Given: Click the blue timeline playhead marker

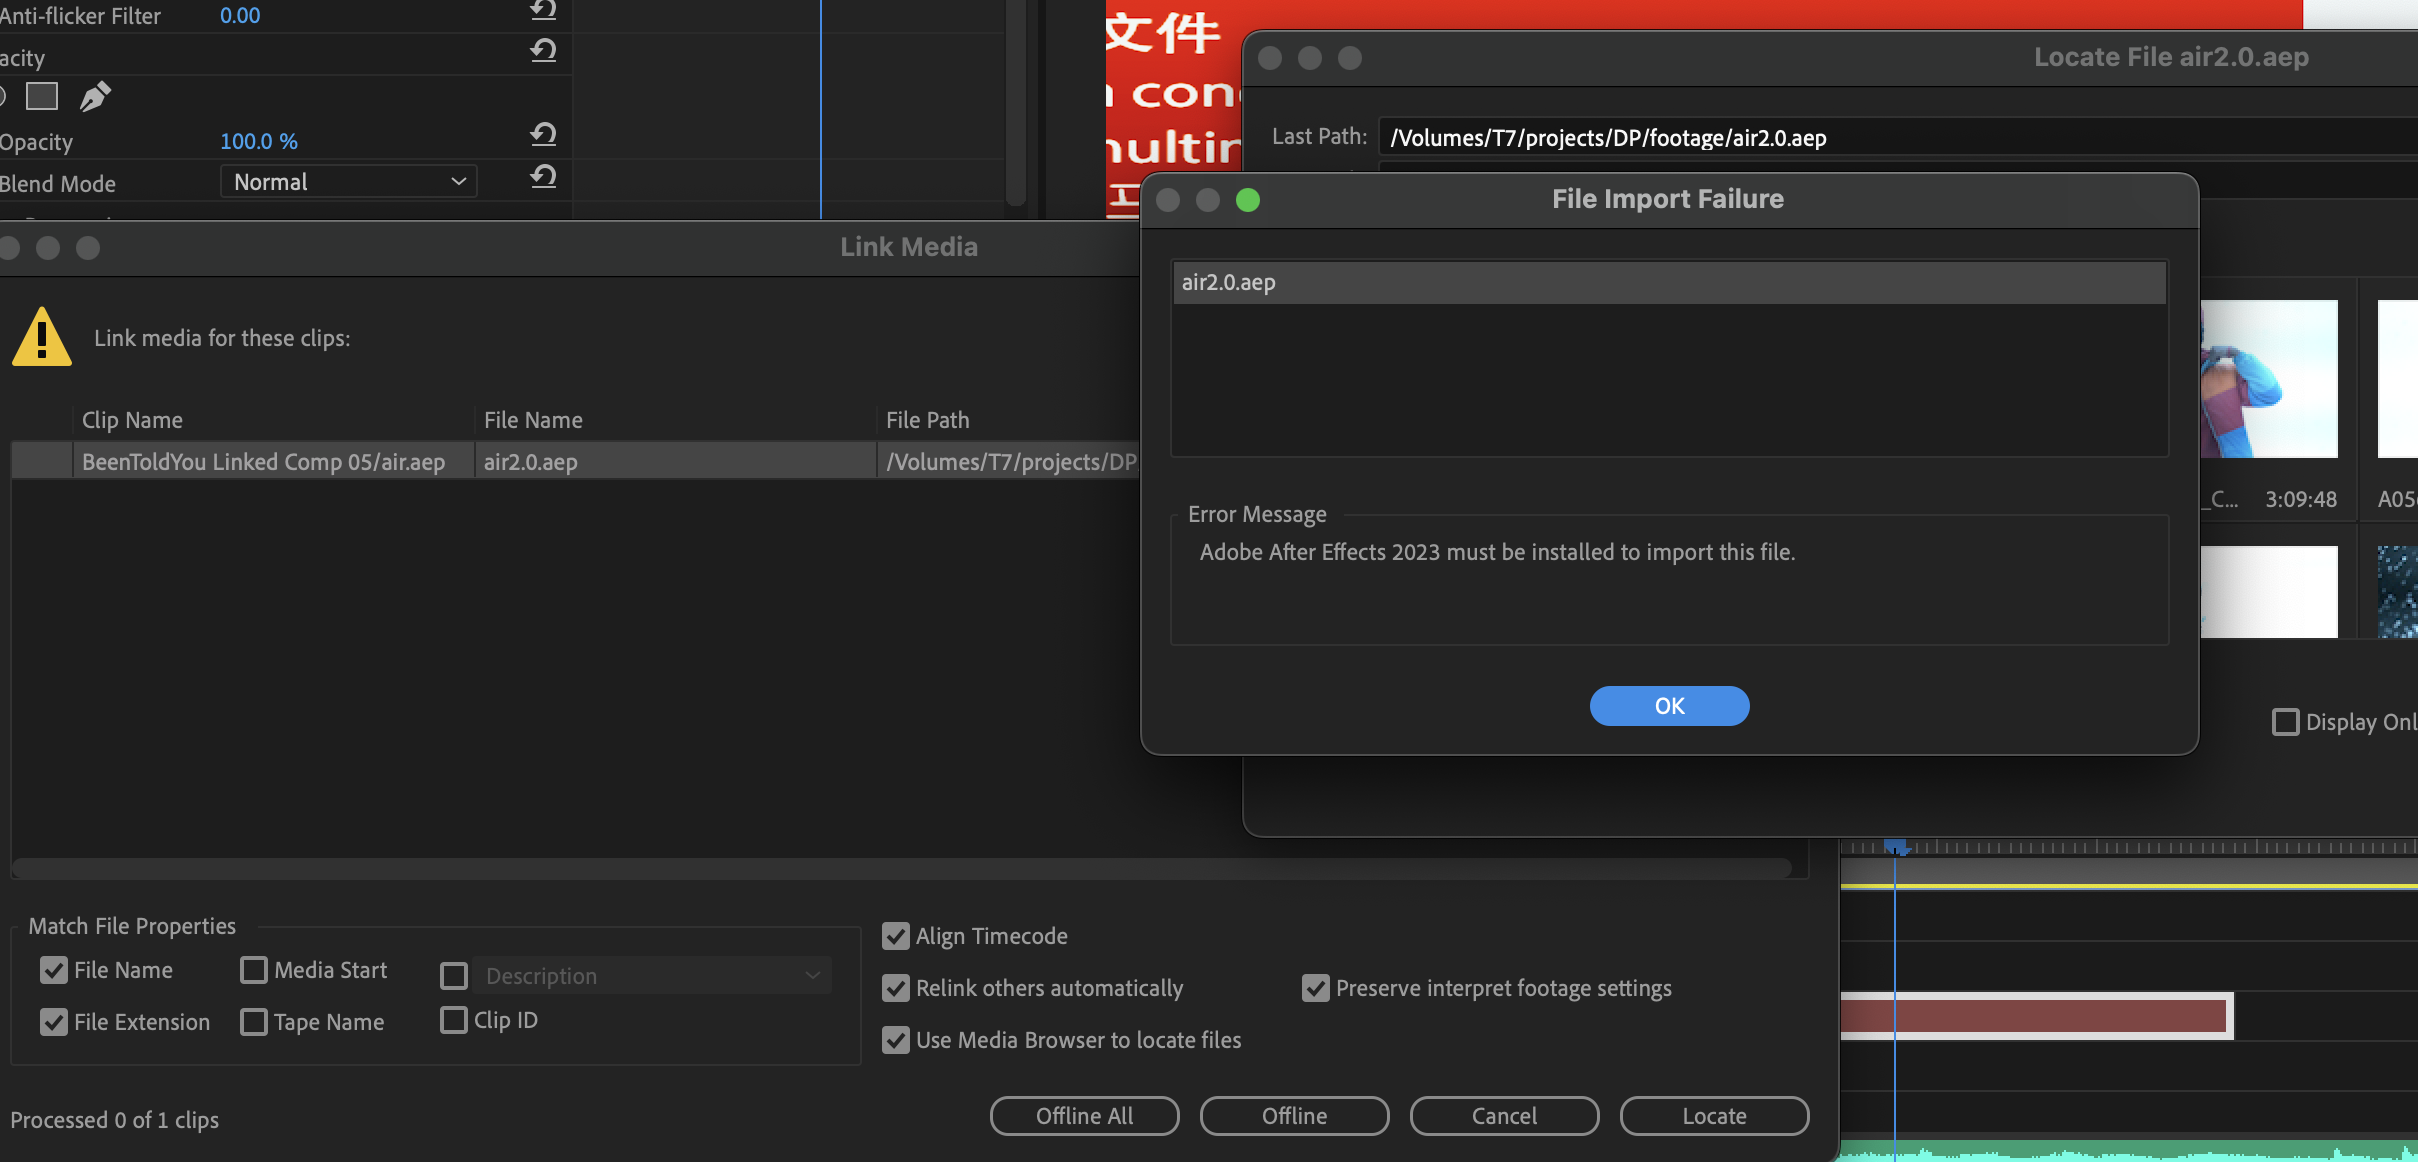Looking at the screenshot, I should coord(1894,847).
